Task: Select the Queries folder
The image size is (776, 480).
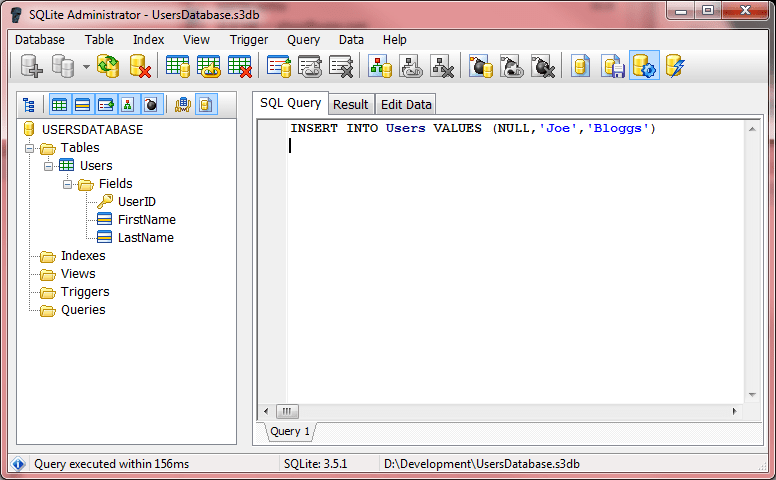Action: pos(83,310)
